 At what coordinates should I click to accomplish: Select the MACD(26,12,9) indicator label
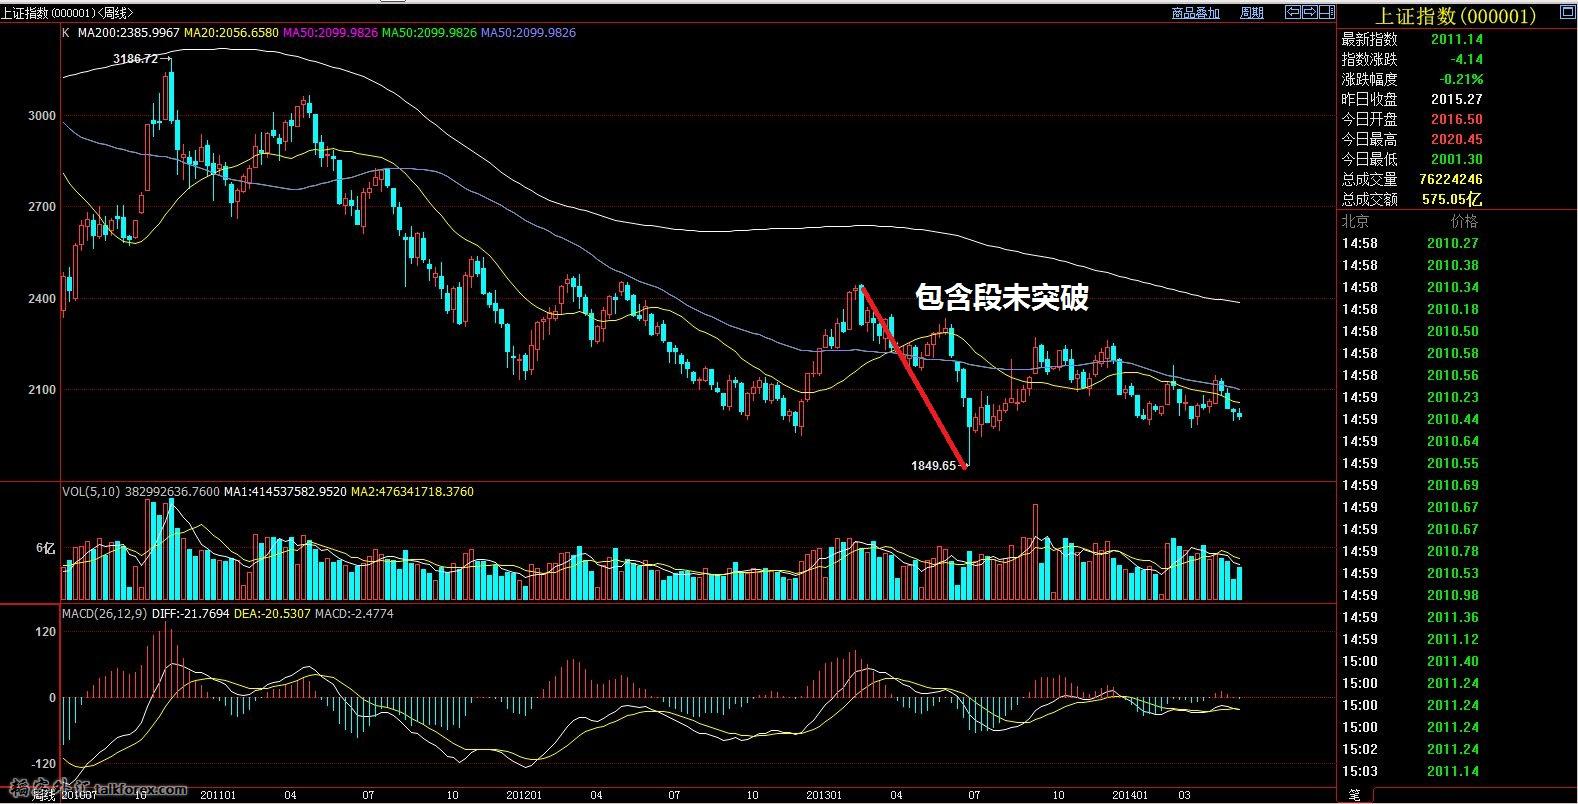click(x=104, y=614)
